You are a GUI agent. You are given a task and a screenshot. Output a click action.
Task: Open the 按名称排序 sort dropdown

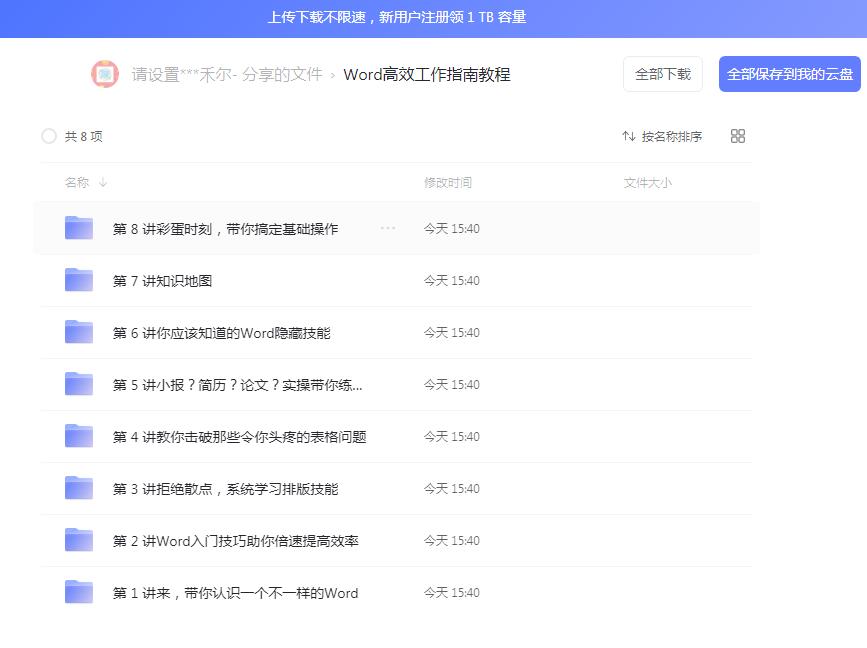(x=662, y=137)
